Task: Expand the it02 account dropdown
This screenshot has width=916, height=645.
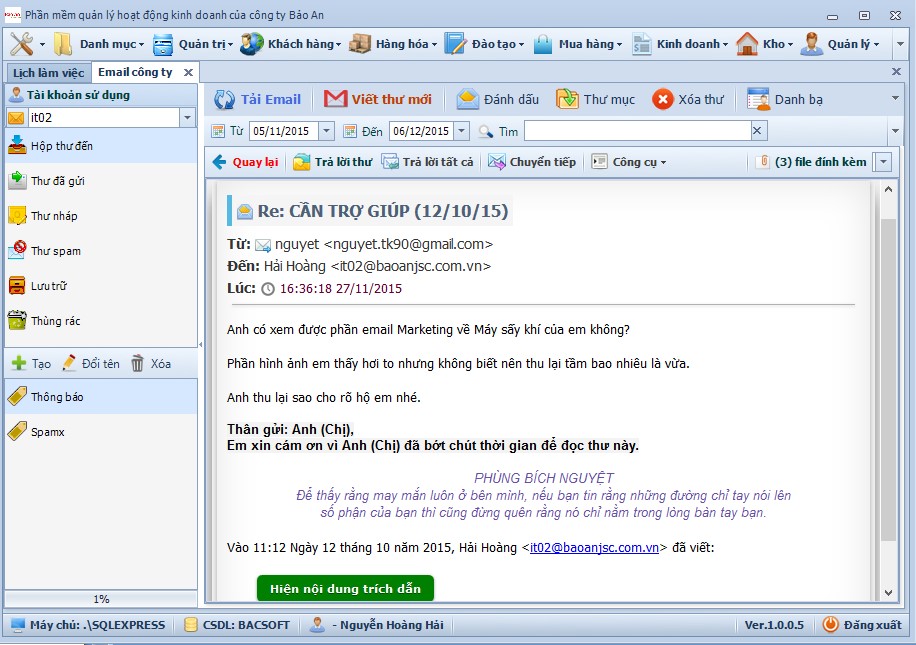Action: point(188,118)
